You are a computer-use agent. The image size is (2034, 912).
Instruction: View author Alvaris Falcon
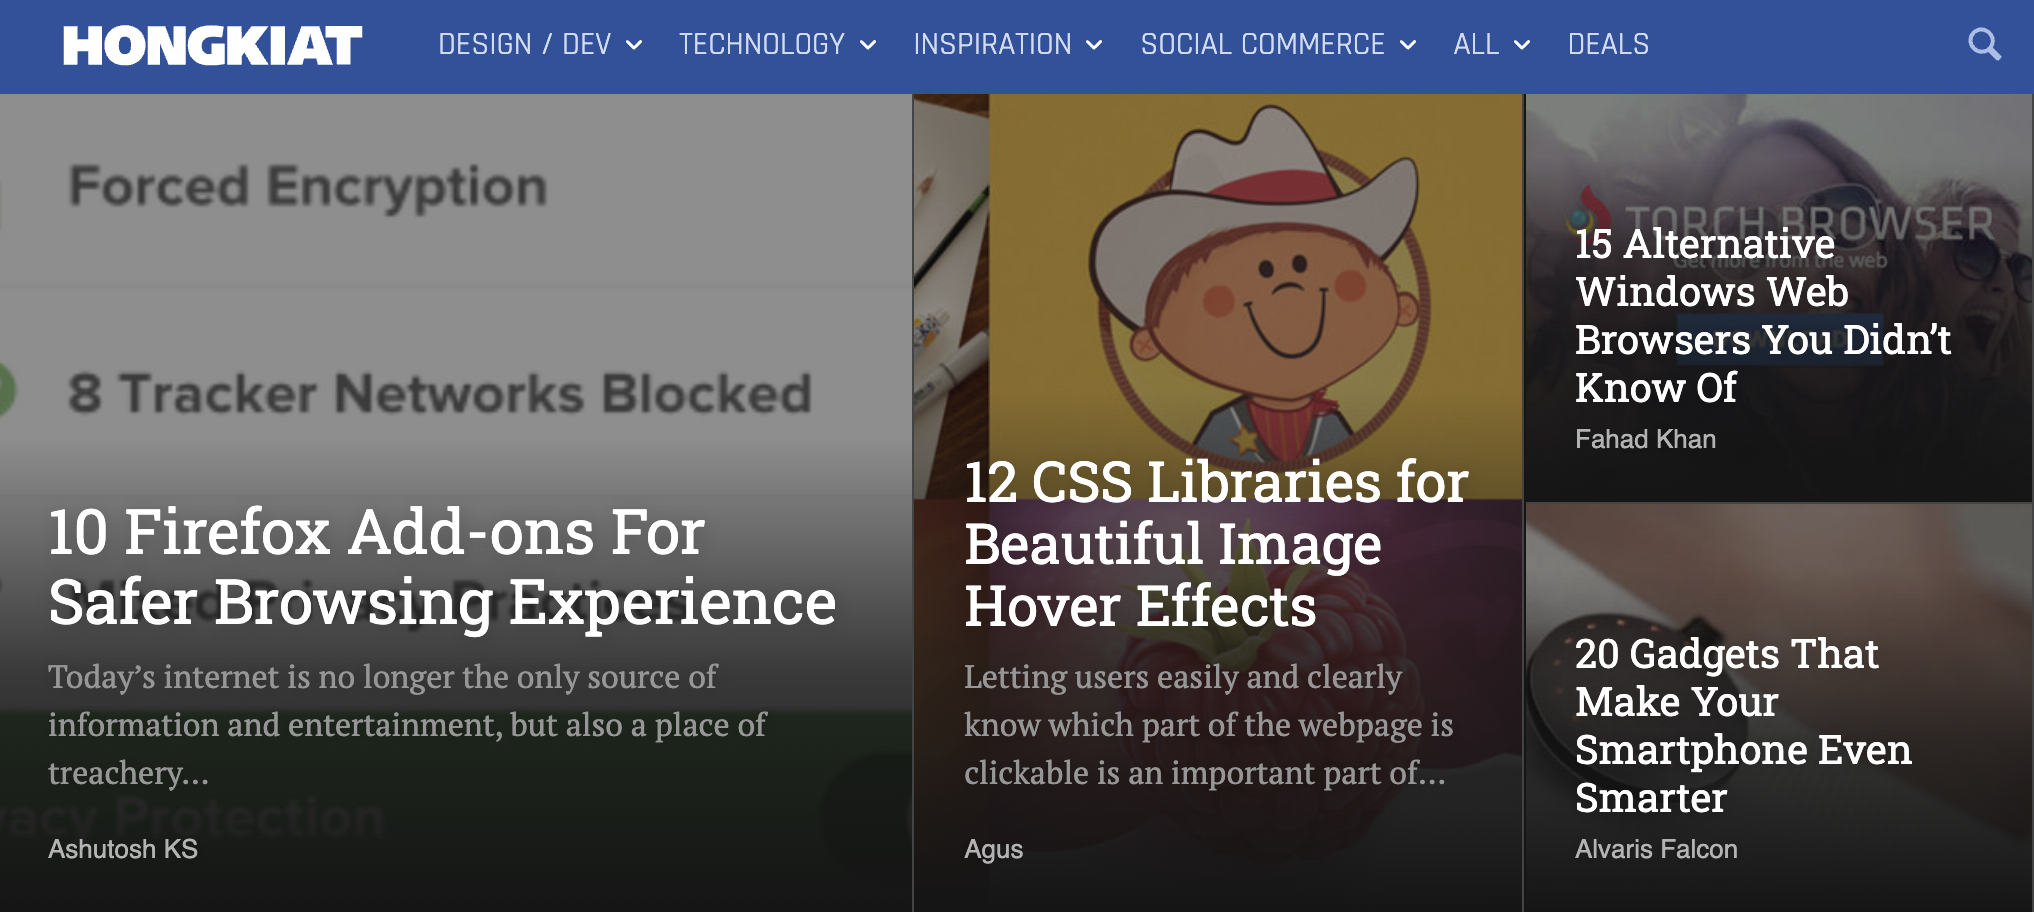click(1656, 849)
